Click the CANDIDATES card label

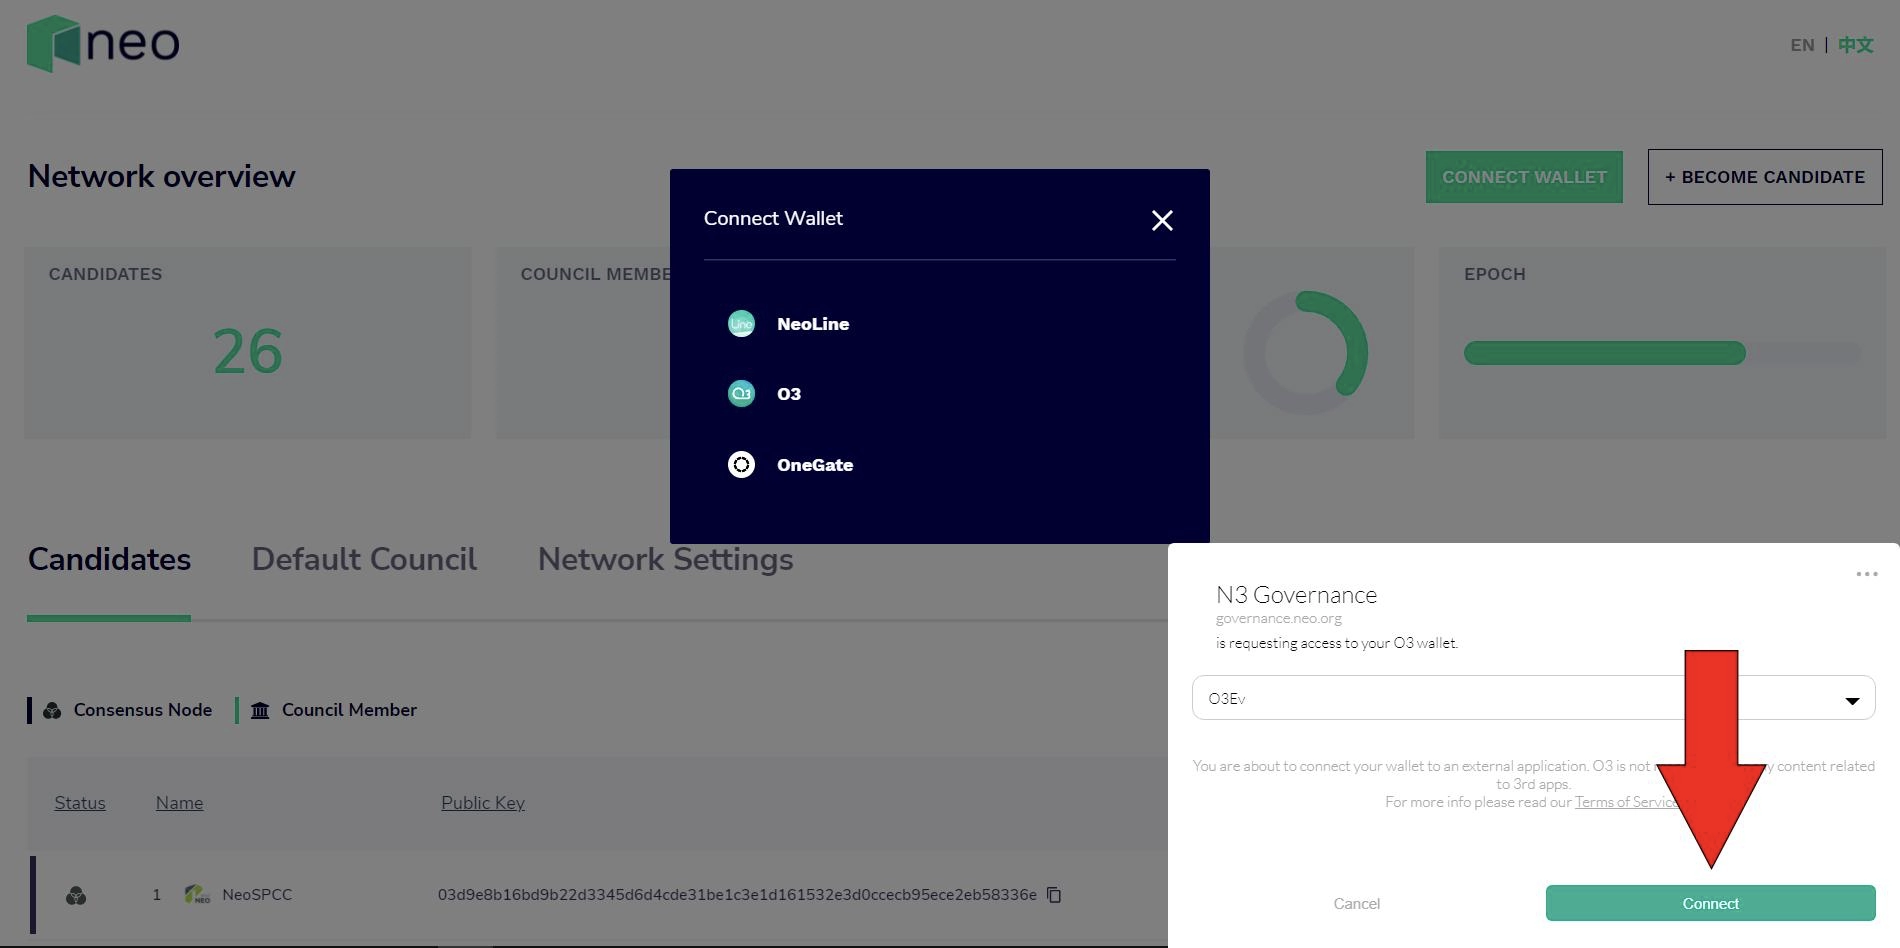click(x=105, y=274)
